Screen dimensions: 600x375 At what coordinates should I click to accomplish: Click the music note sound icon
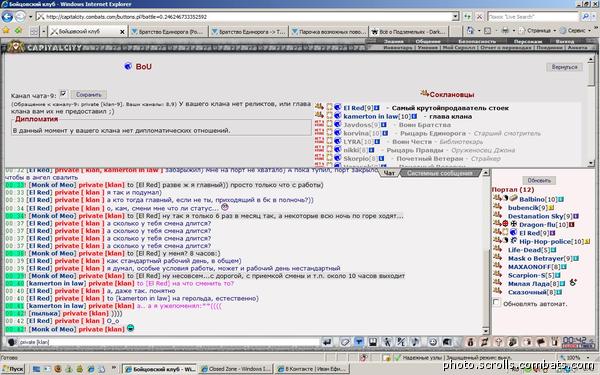415,342
